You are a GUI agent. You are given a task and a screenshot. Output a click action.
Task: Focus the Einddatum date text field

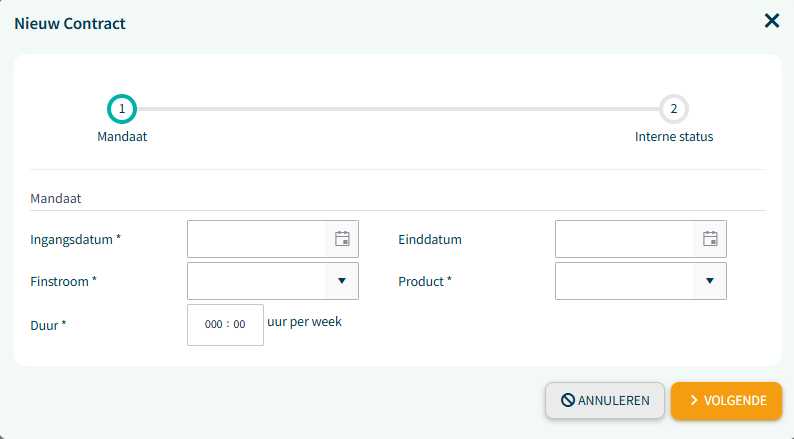tap(624, 239)
